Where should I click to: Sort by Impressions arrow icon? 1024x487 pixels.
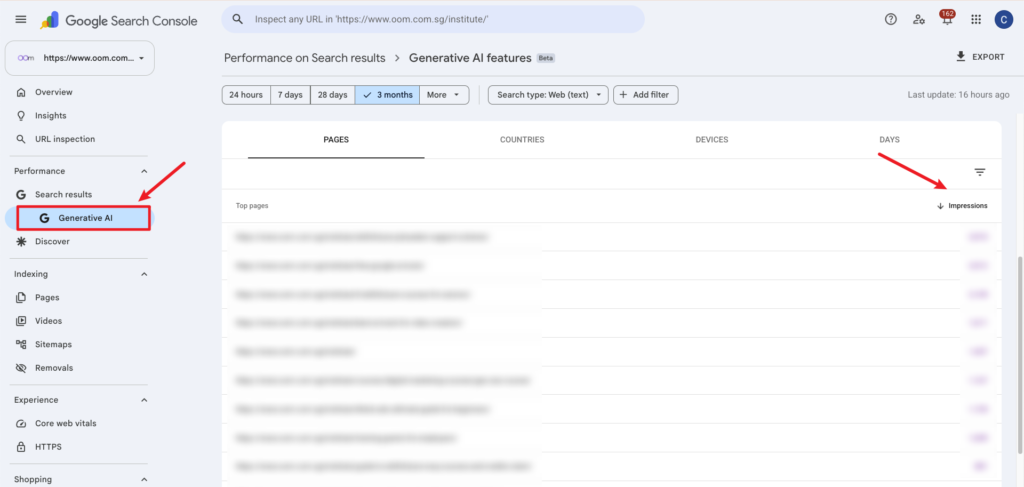(940, 206)
